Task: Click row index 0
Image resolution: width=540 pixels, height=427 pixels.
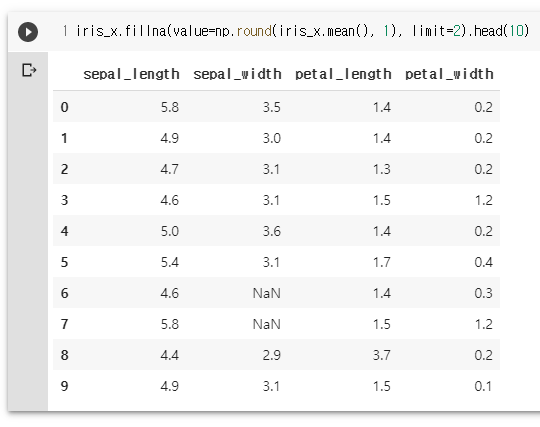Action: coord(64,107)
